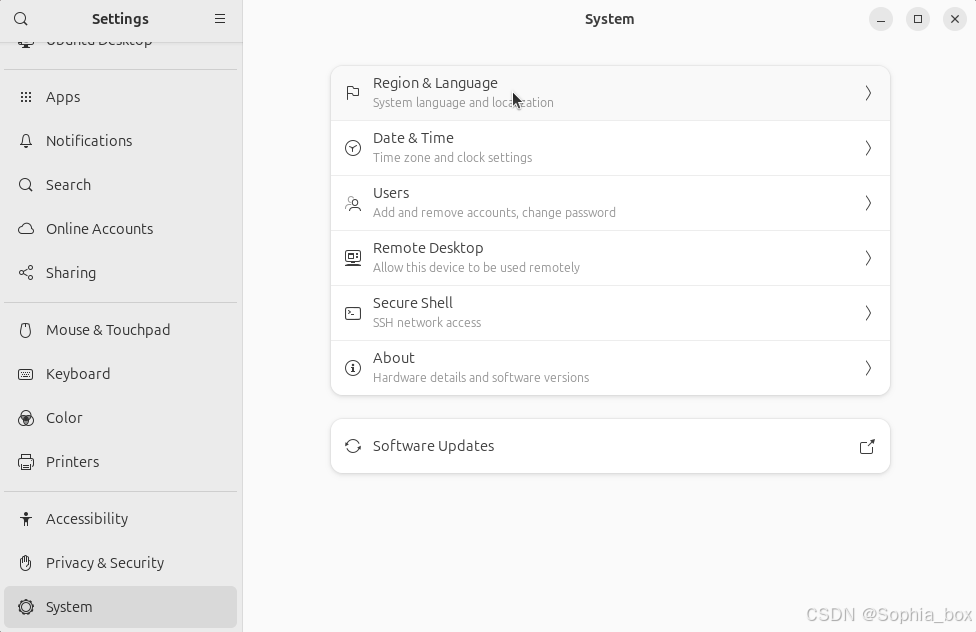Click the search magnifier icon in the header
This screenshot has height=632, width=976.
pos(21,19)
